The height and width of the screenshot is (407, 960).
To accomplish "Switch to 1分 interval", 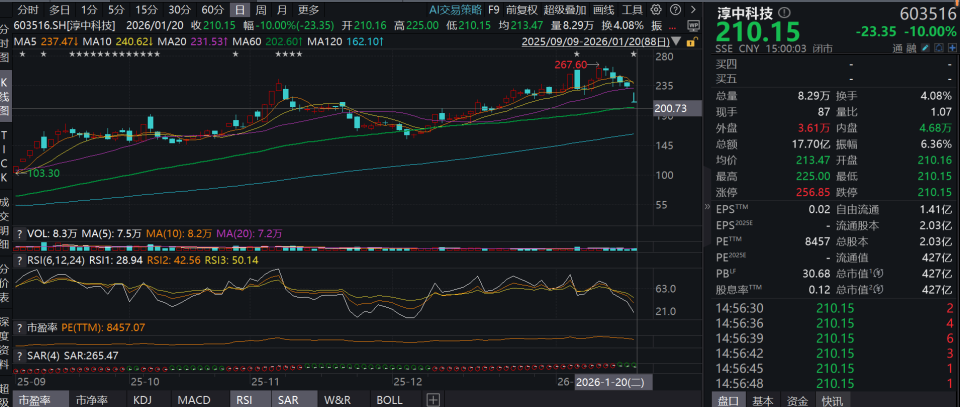I will click(89, 10).
